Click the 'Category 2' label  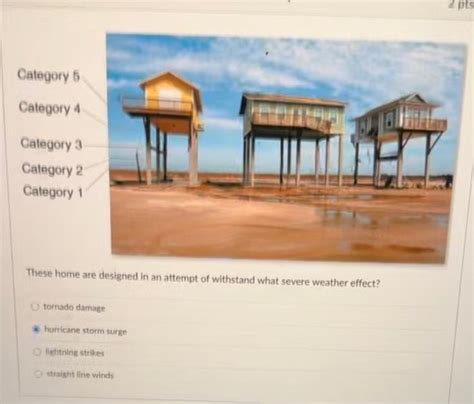(52, 169)
